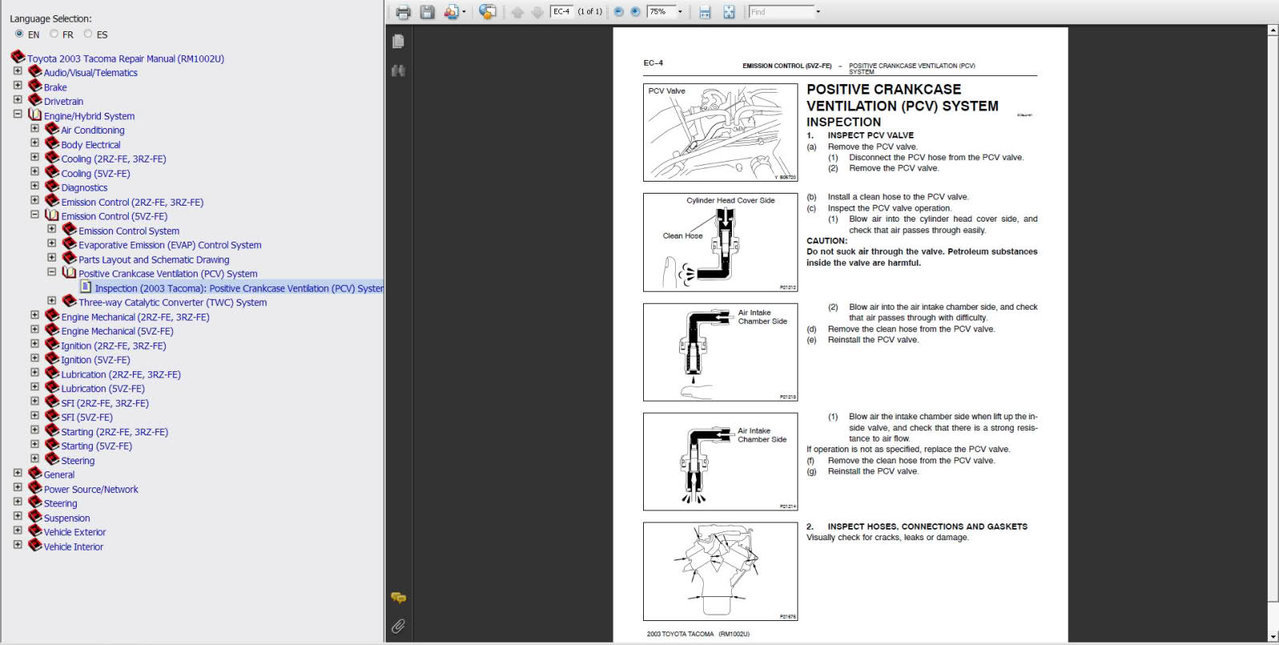Viewport: 1279px width, 645px height.
Task: Click the book icon beside Vehicle Interior
Action: pyautogui.click(x=35, y=546)
